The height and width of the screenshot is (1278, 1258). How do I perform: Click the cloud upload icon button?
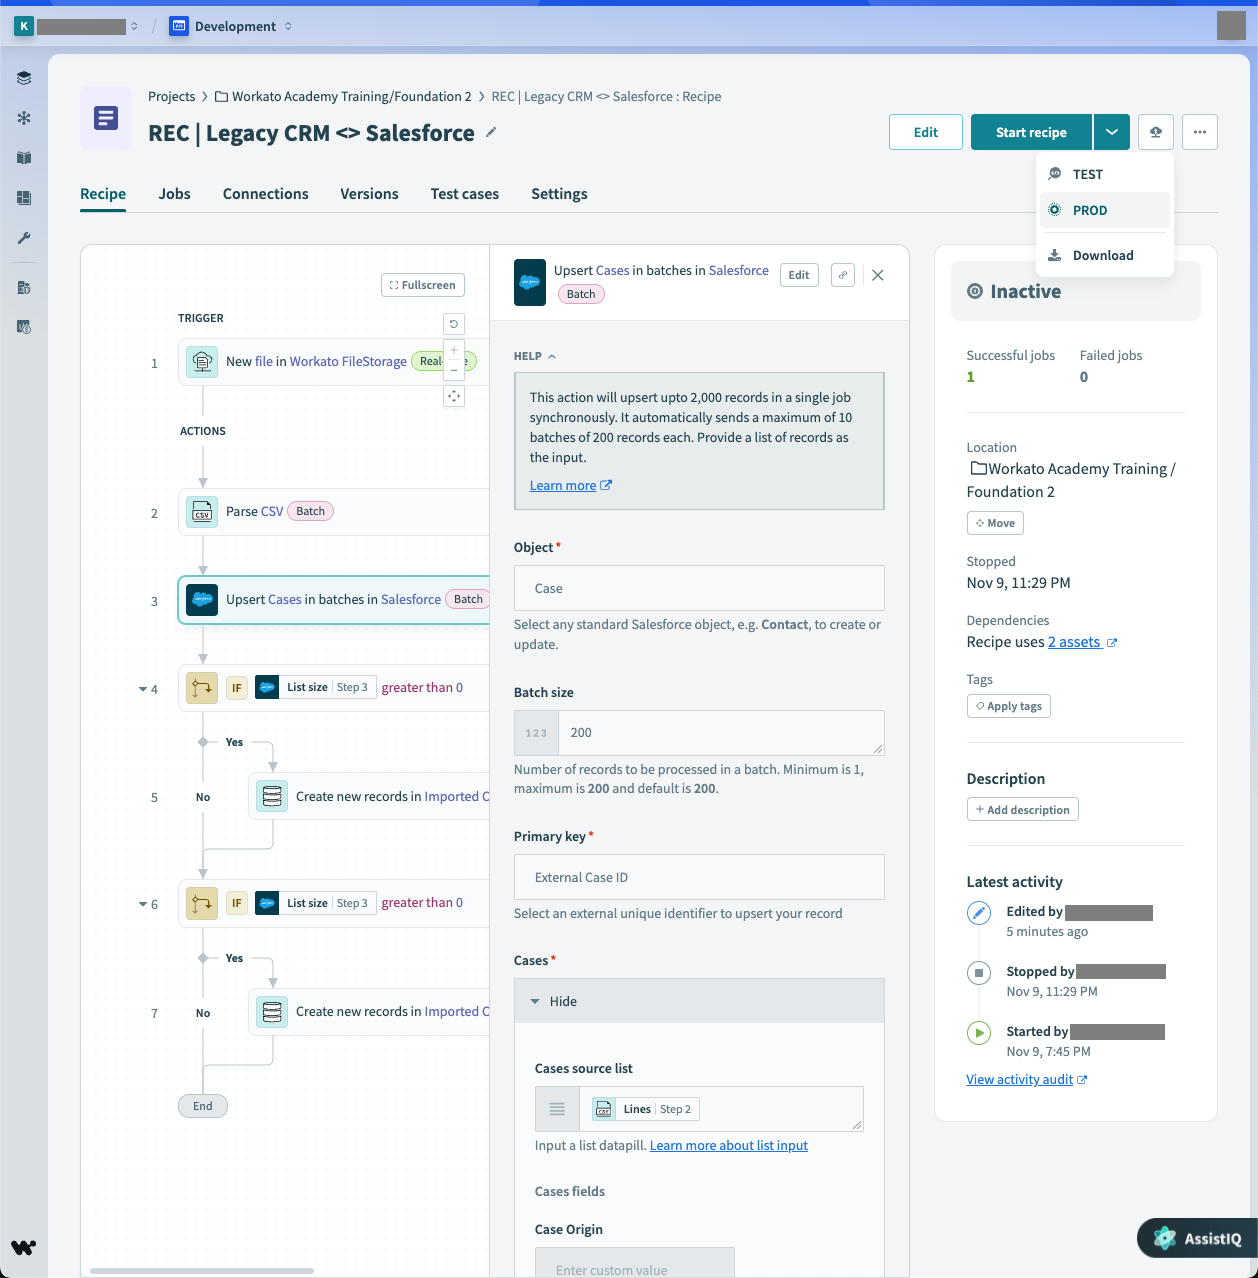pyautogui.click(x=1156, y=132)
